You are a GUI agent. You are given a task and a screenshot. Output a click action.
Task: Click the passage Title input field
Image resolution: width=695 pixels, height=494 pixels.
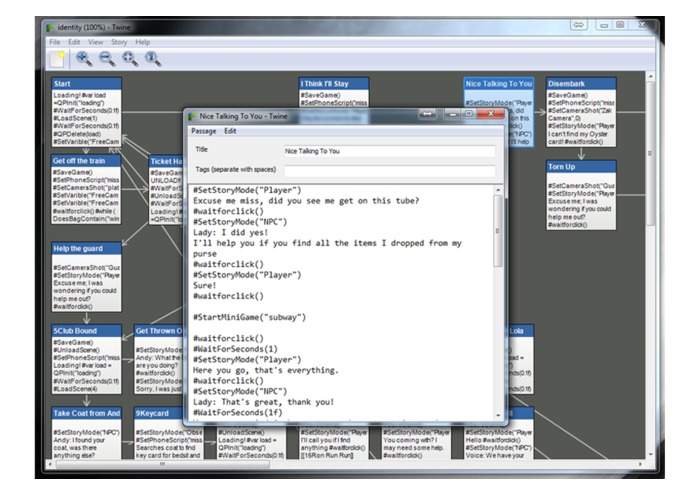(389, 151)
